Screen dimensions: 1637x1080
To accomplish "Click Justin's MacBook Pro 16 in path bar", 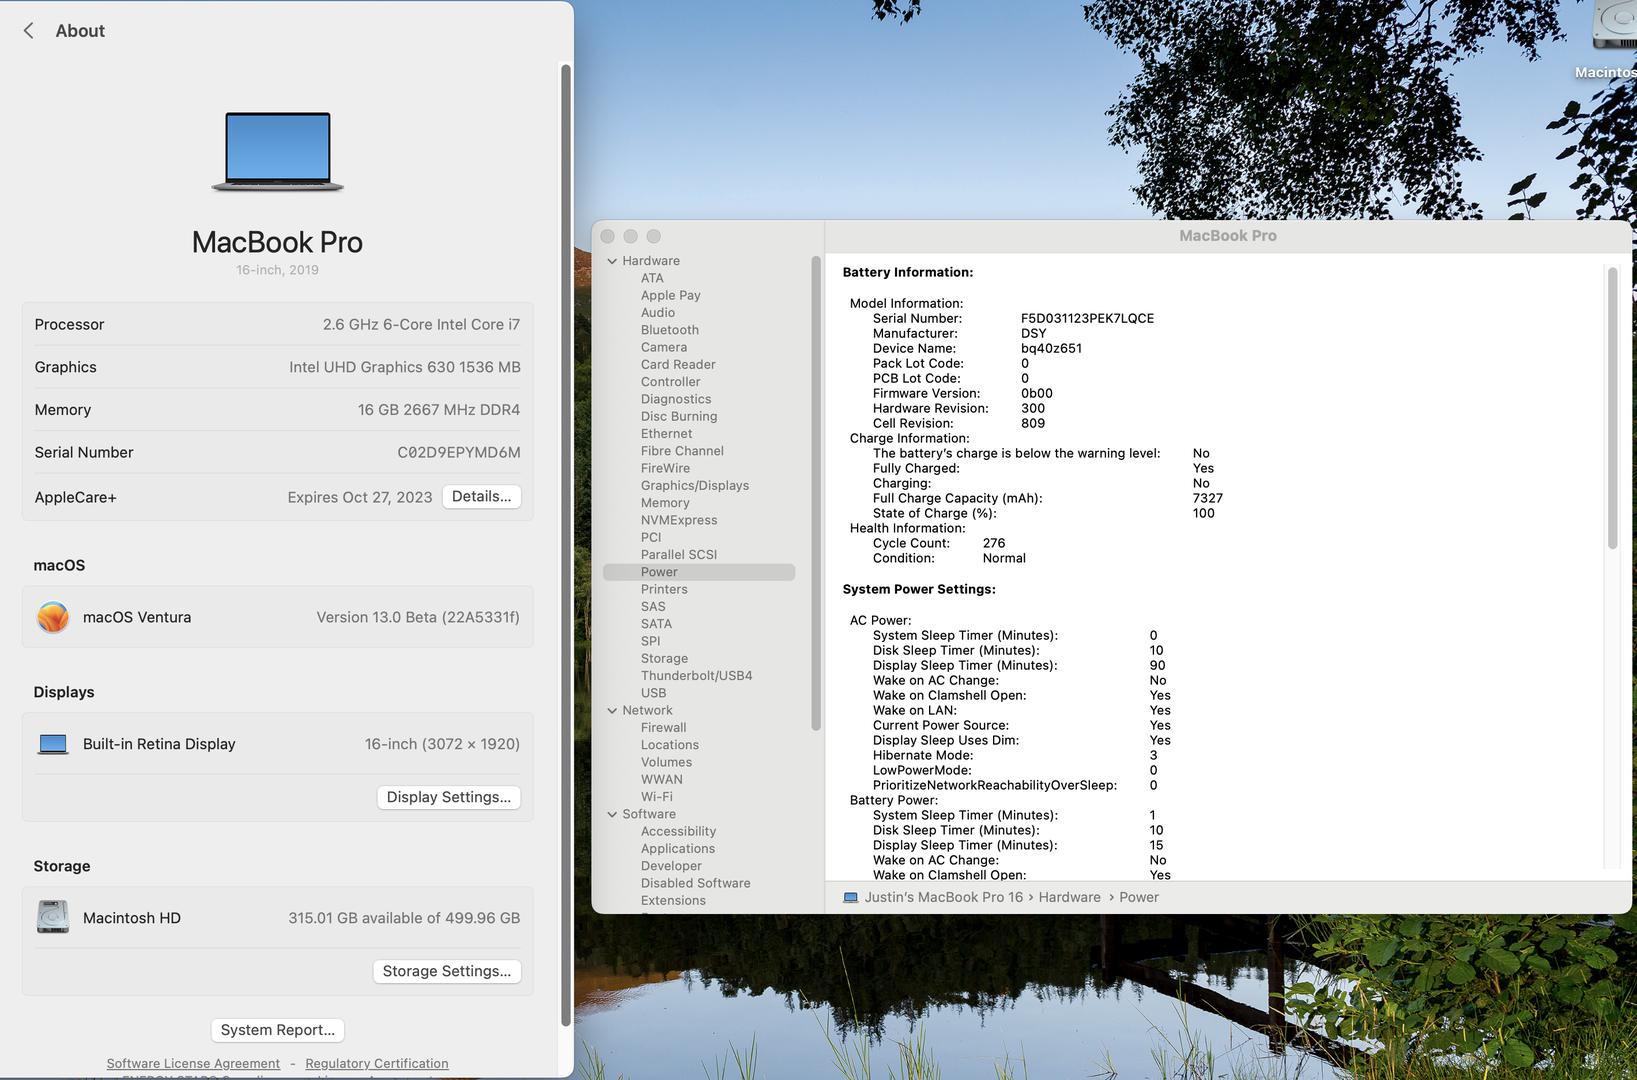I will (943, 897).
